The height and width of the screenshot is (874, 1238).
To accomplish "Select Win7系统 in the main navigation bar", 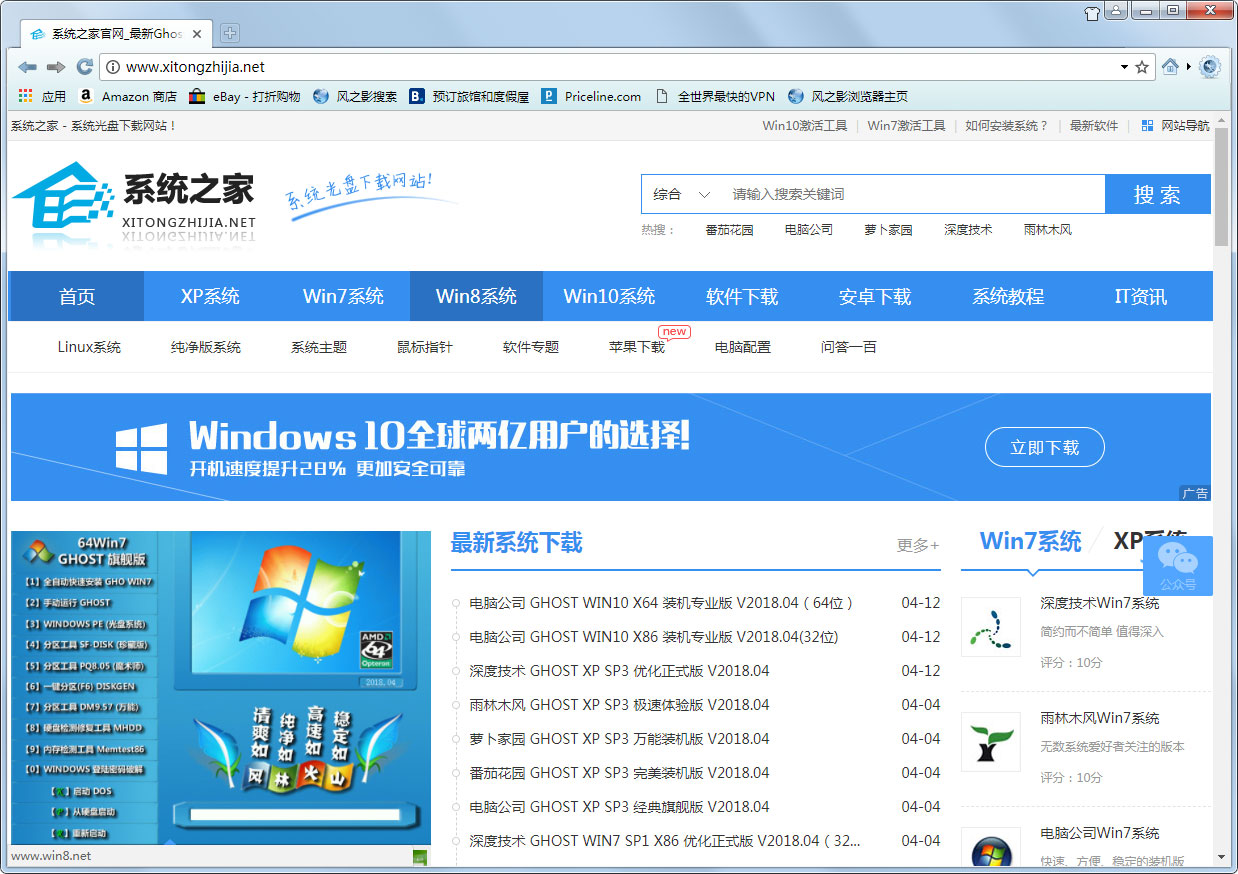I will pos(343,296).
